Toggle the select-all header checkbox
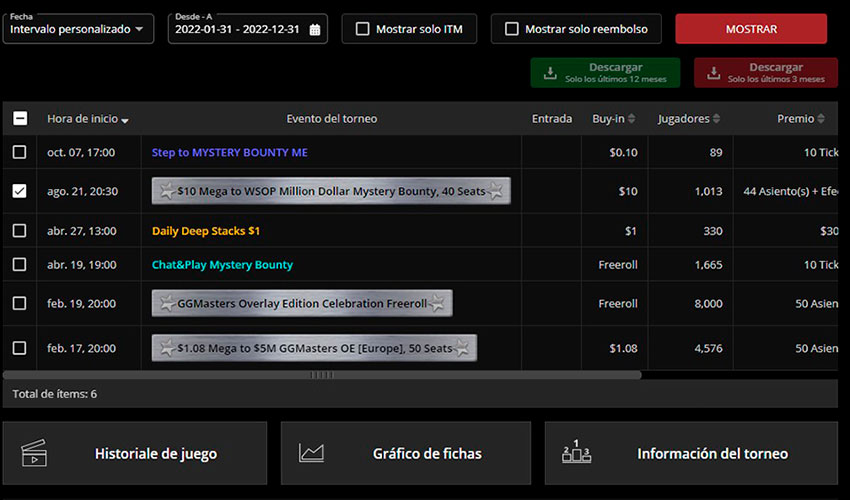The width and height of the screenshot is (850, 500). click(20, 118)
